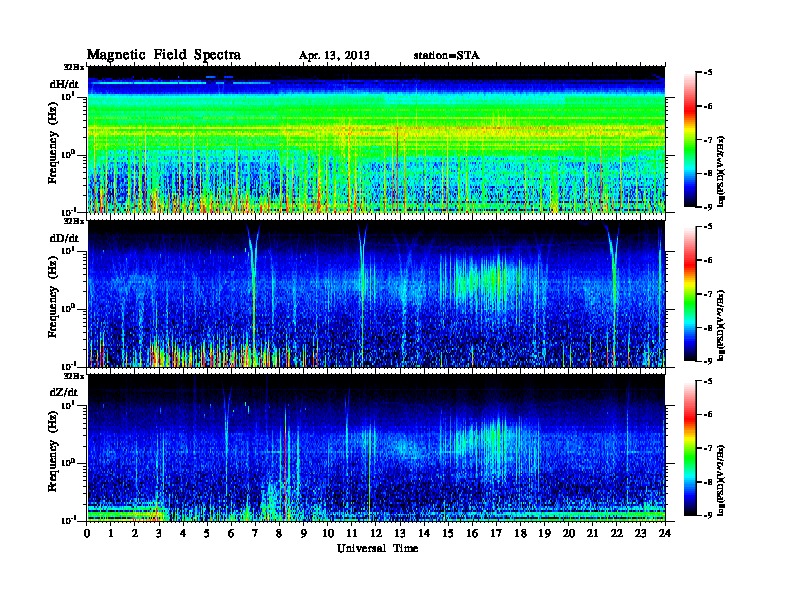Image resolution: width=792 pixels, height=612 pixels.
Task: Click hour 18 on the Universal Time axis
Action: (x=520, y=533)
